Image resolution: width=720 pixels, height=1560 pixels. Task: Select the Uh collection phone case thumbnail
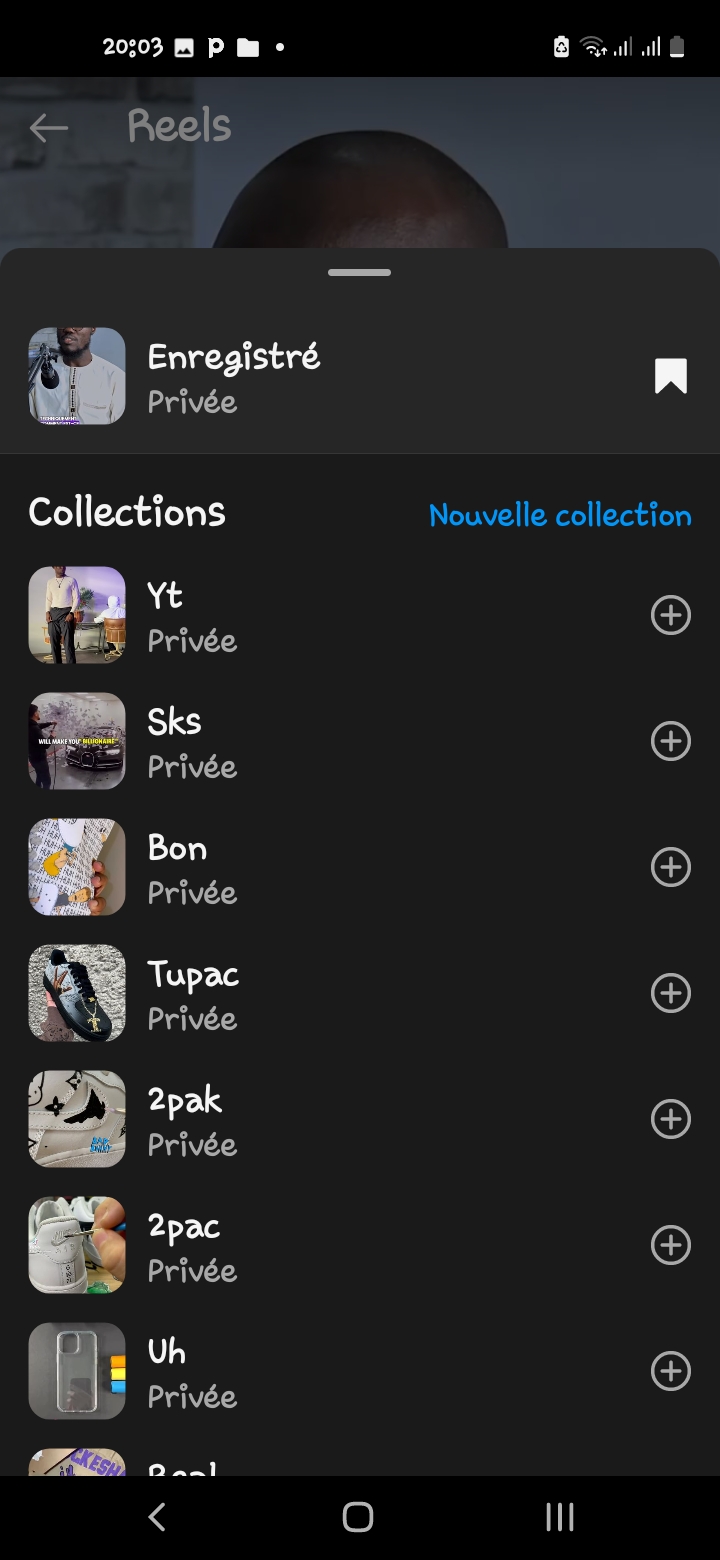[x=77, y=1371]
